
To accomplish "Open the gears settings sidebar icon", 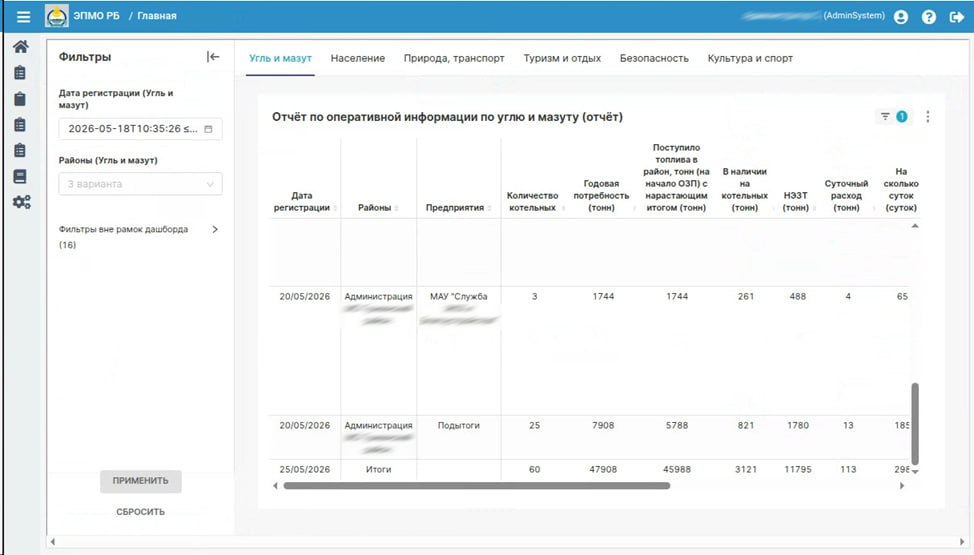I will tap(22, 202).
